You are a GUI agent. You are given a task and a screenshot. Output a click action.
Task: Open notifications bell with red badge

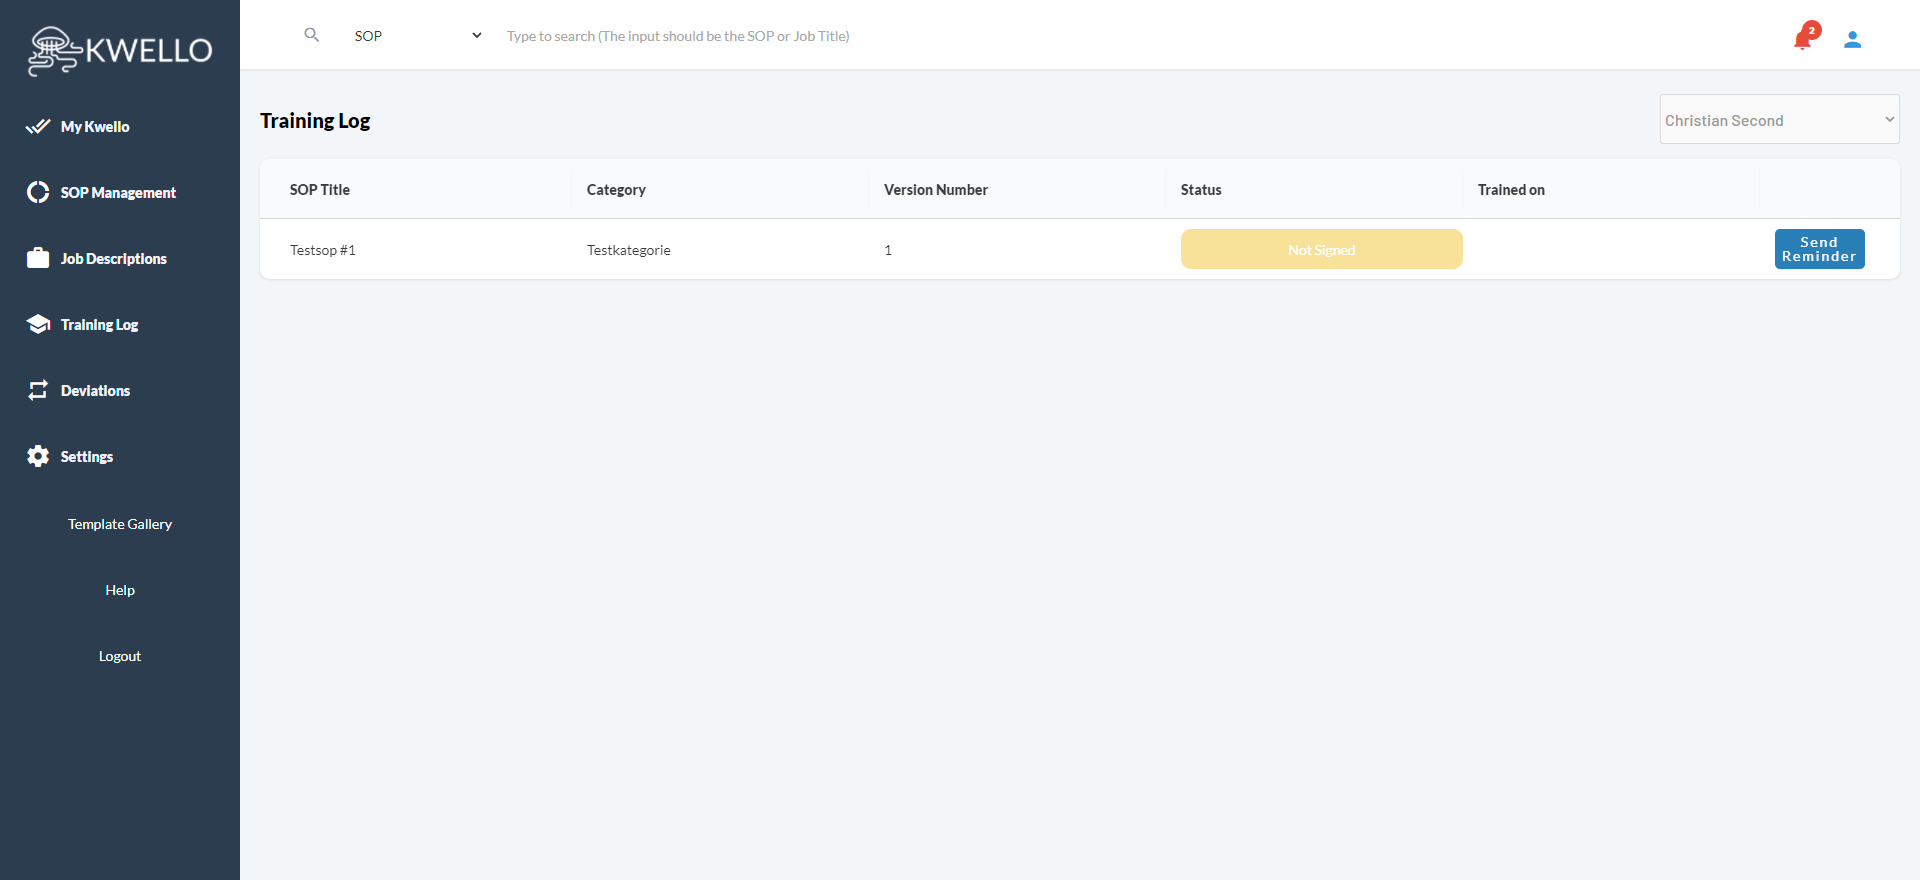(1803, 39)
